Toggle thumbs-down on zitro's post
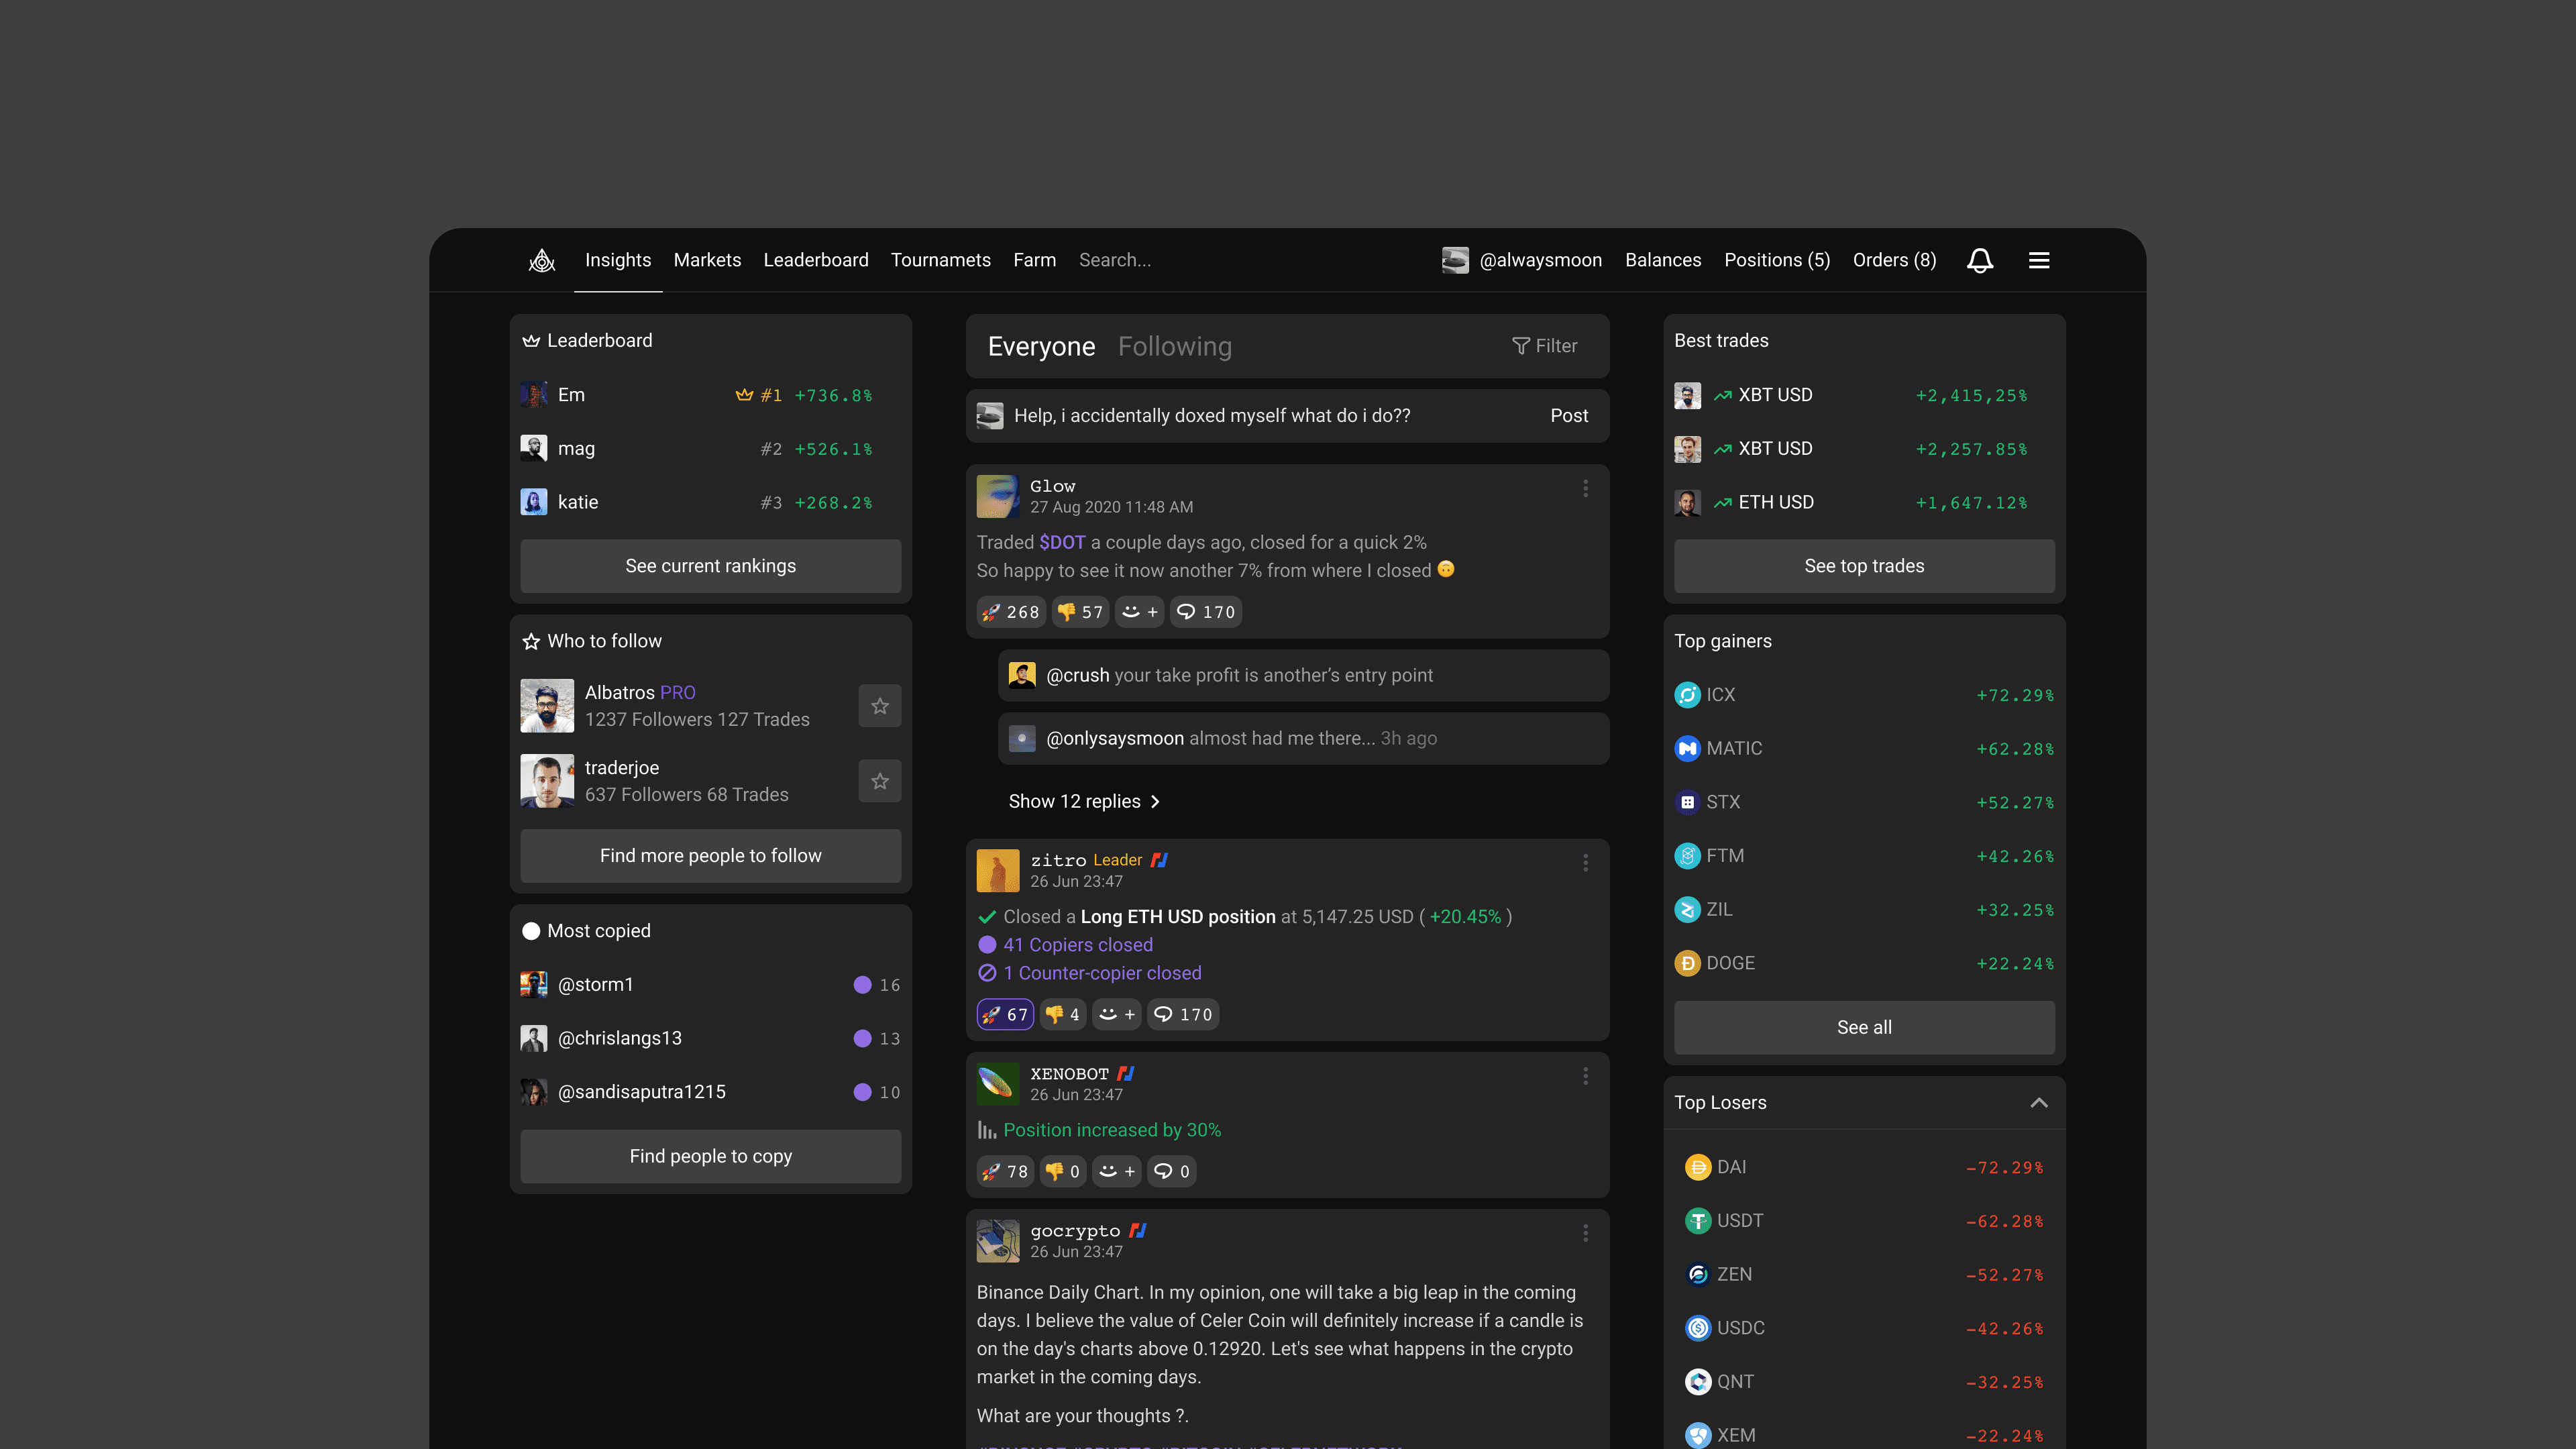The width and height of the screenshot is (2576, 1449). tap(1062, 1015)
